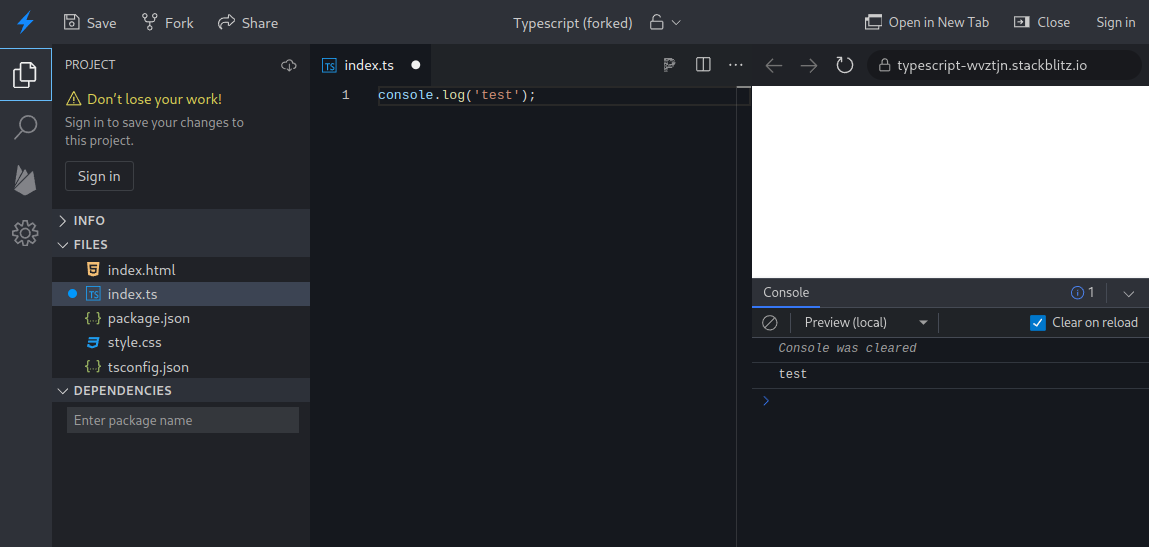
Task: Click Sign in at the top right
Action: click(x=1116, y=23)
